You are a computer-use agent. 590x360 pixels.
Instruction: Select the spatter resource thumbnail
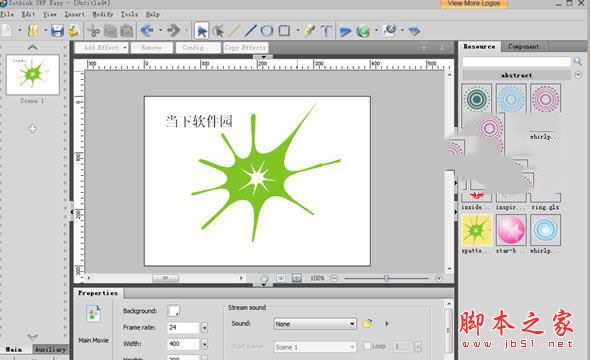(476, 230)
